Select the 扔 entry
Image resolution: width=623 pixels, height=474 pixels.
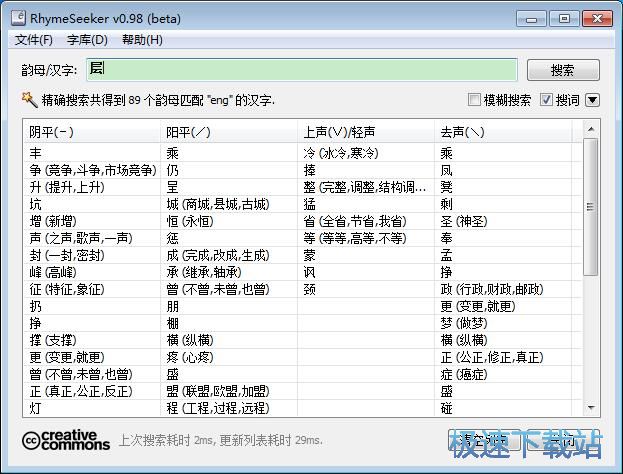click(35, 307)
